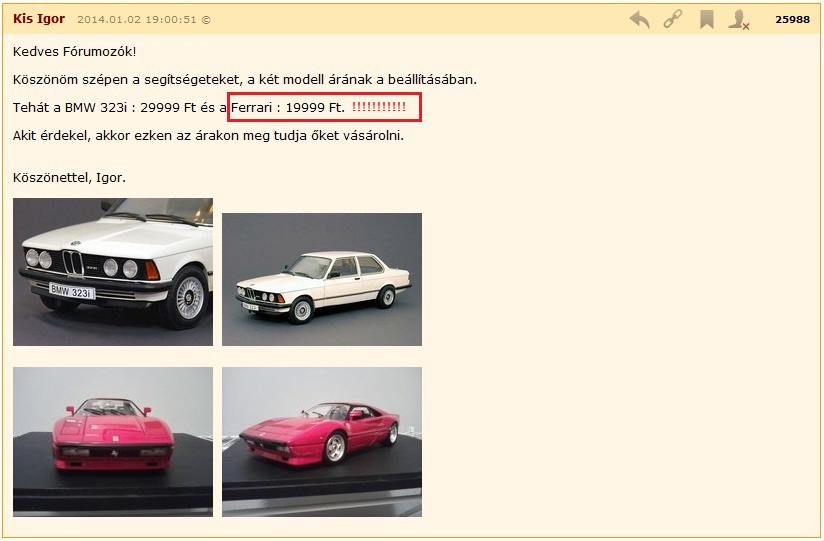Click post number 25988

(791, 20)
